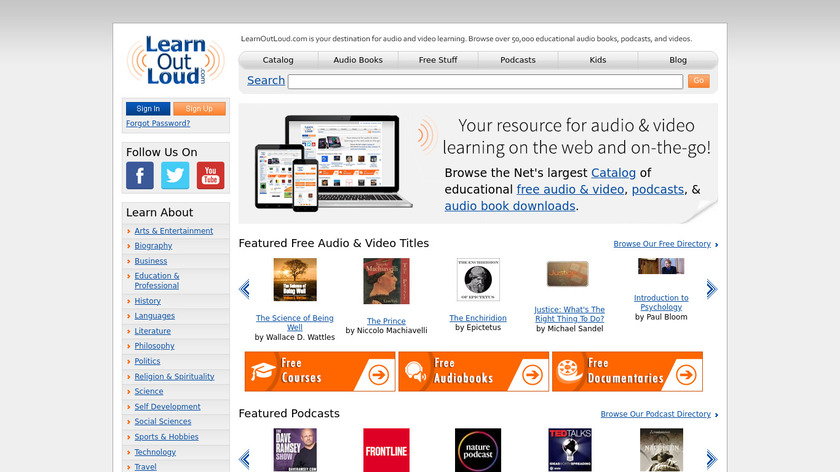
Task: Open the Blog tab
Action: click(678, 60)
